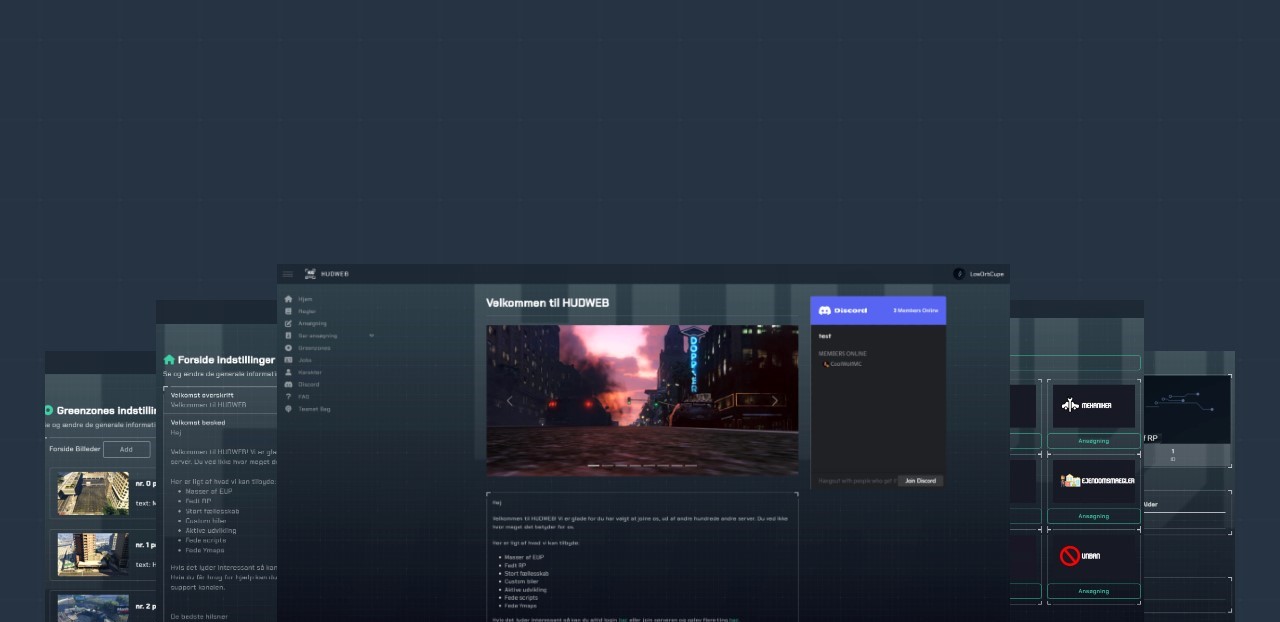Image resolution: width=1280 pixels, height=622 pixels.
Task: Click Ansøgning button under Unban
Action: click(x=1093, y=591)
